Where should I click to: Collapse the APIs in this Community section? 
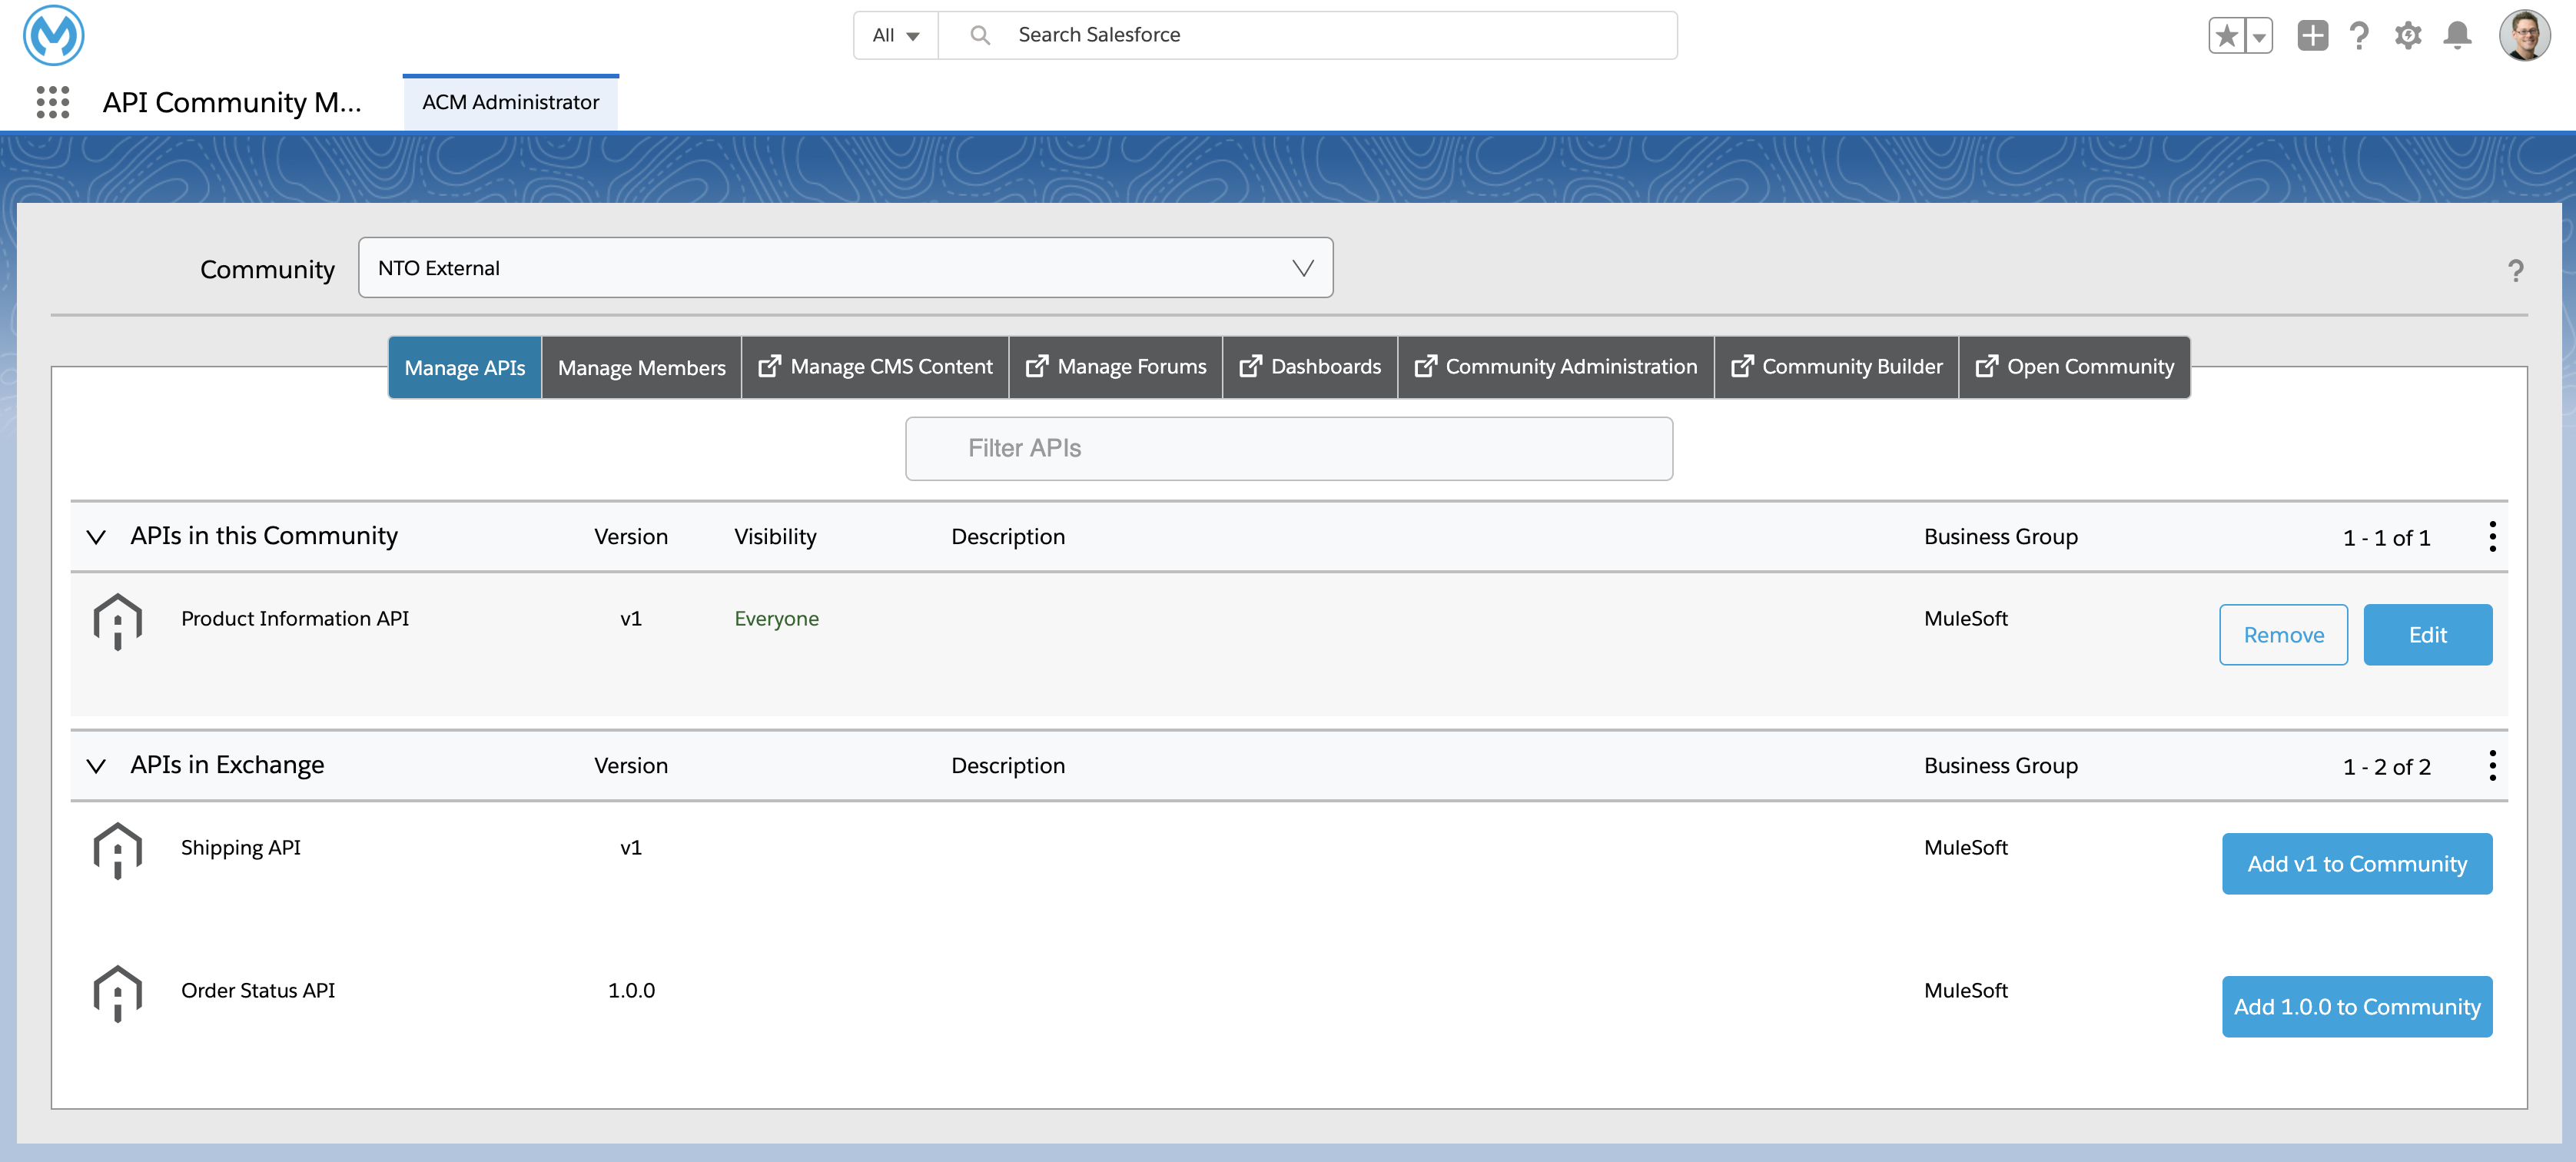(96, 536)
